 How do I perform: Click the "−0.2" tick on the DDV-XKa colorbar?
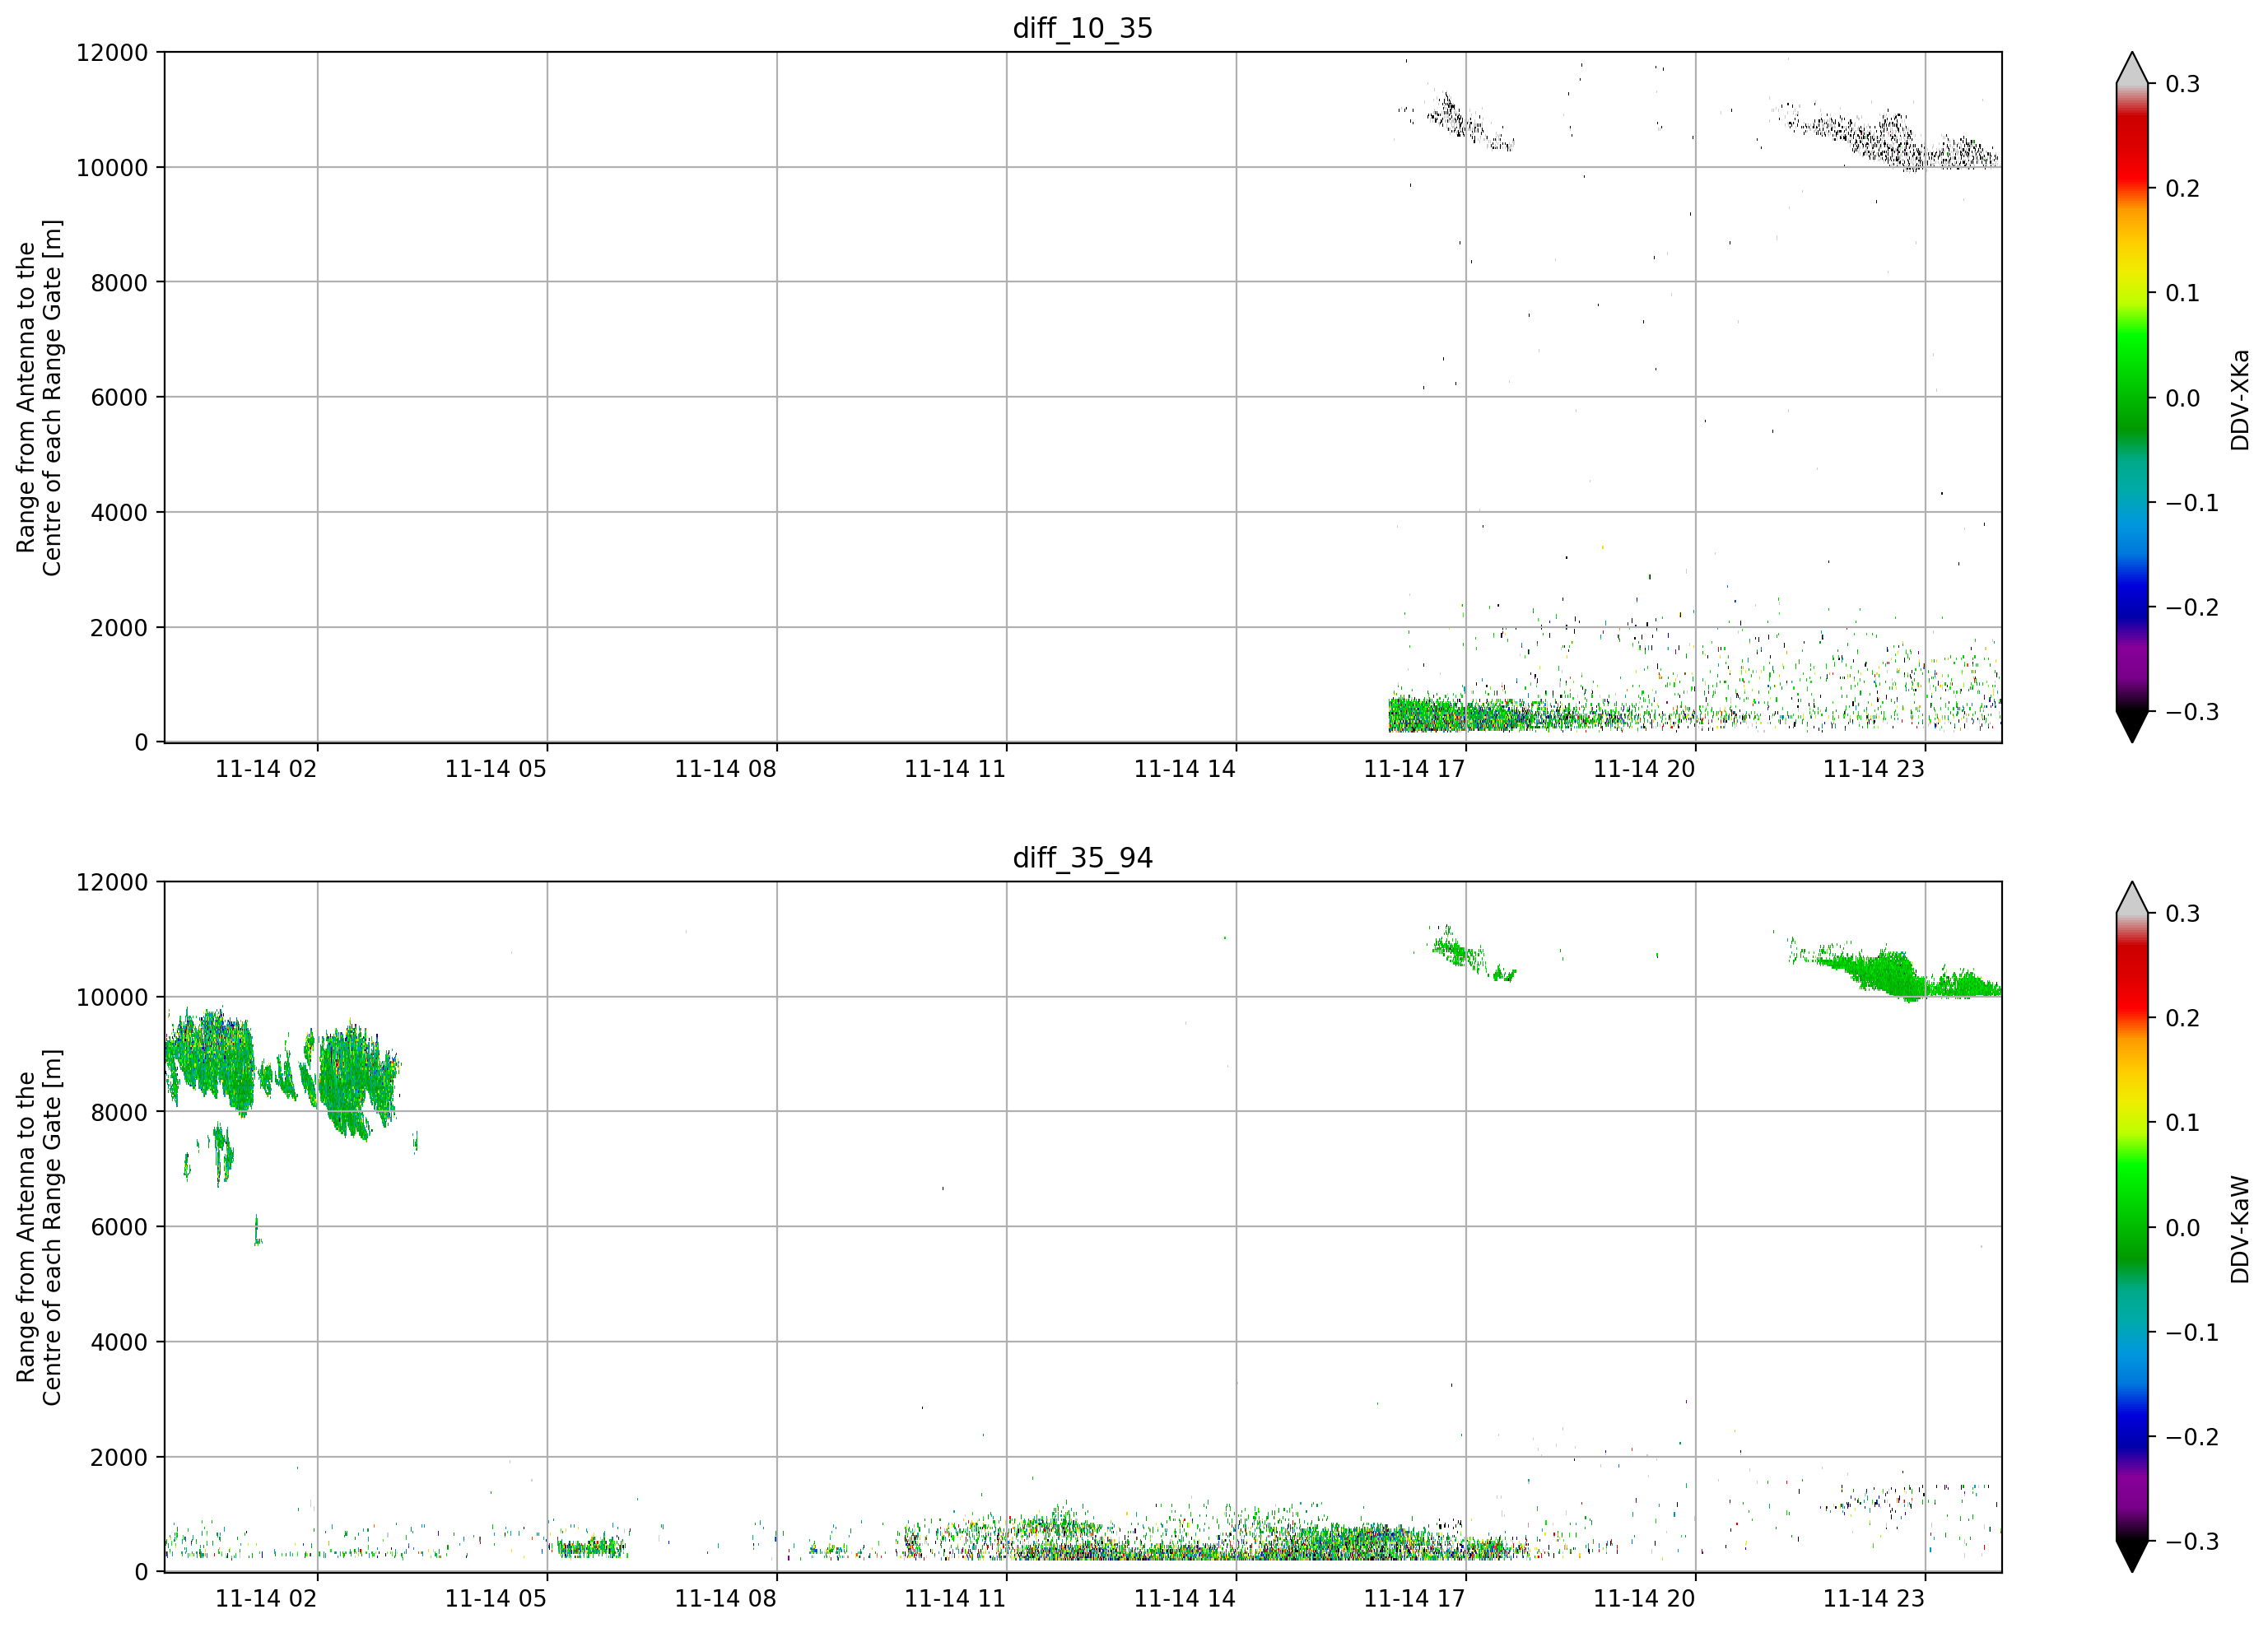pyautogui.click(x=2192, y=608)
